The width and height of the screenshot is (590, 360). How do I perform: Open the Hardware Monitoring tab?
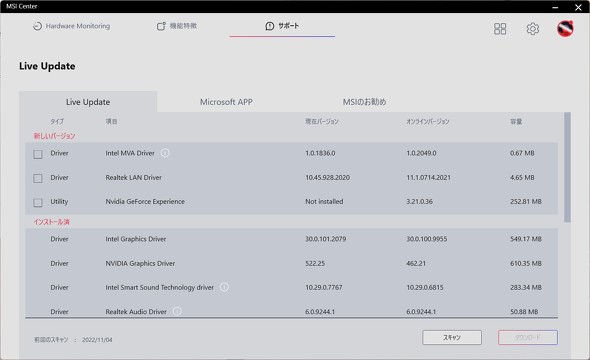tap(71, 26)
